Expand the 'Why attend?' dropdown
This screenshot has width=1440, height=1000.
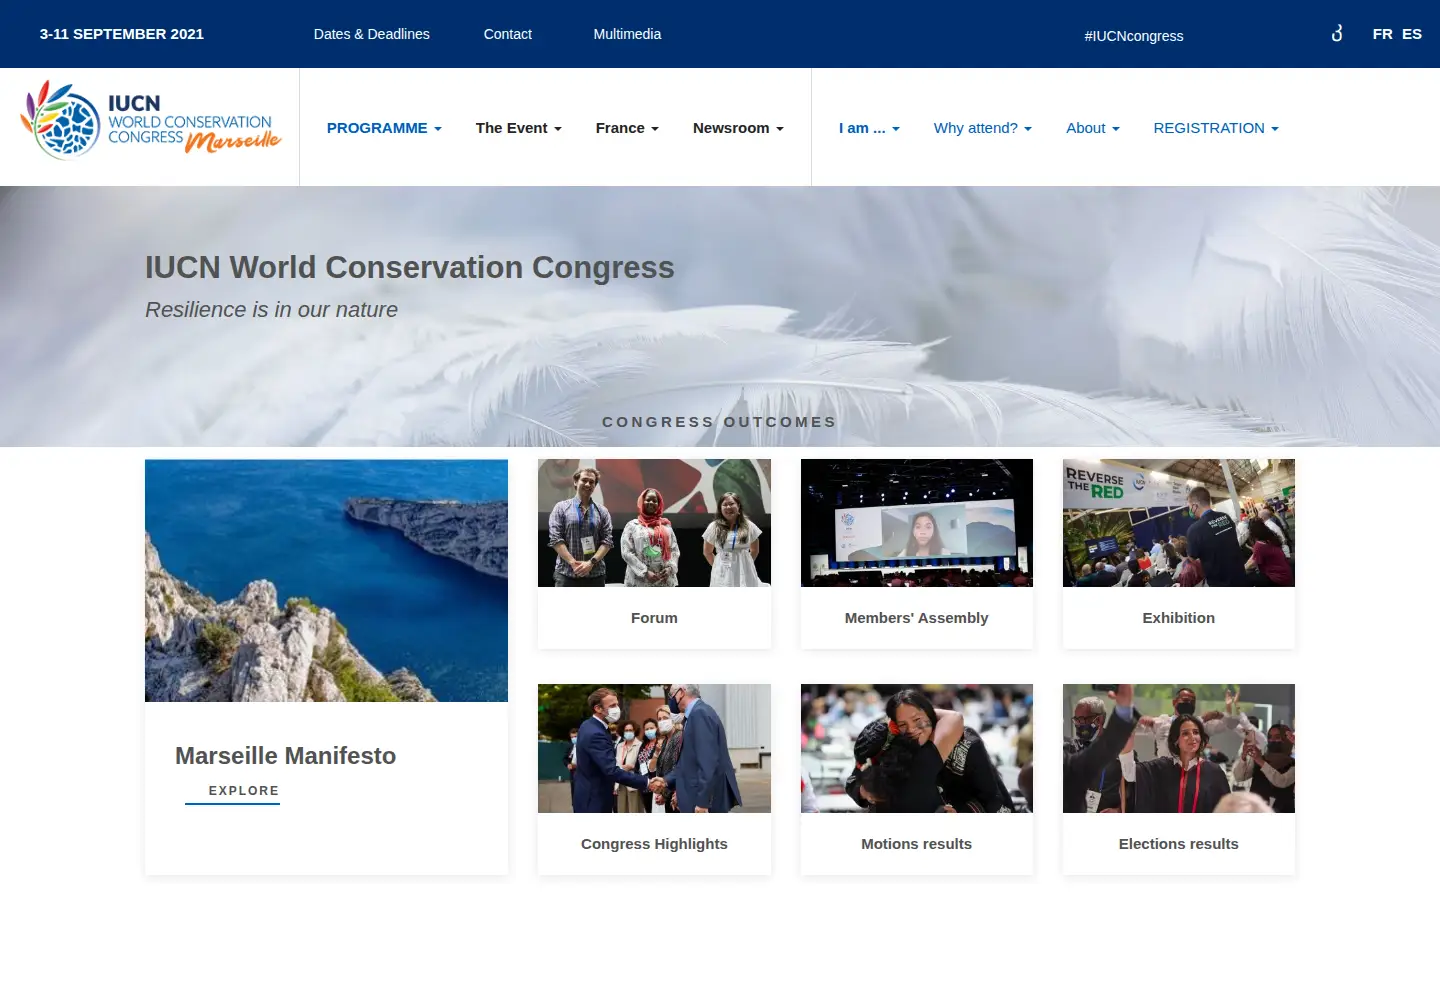click(983, 128)
